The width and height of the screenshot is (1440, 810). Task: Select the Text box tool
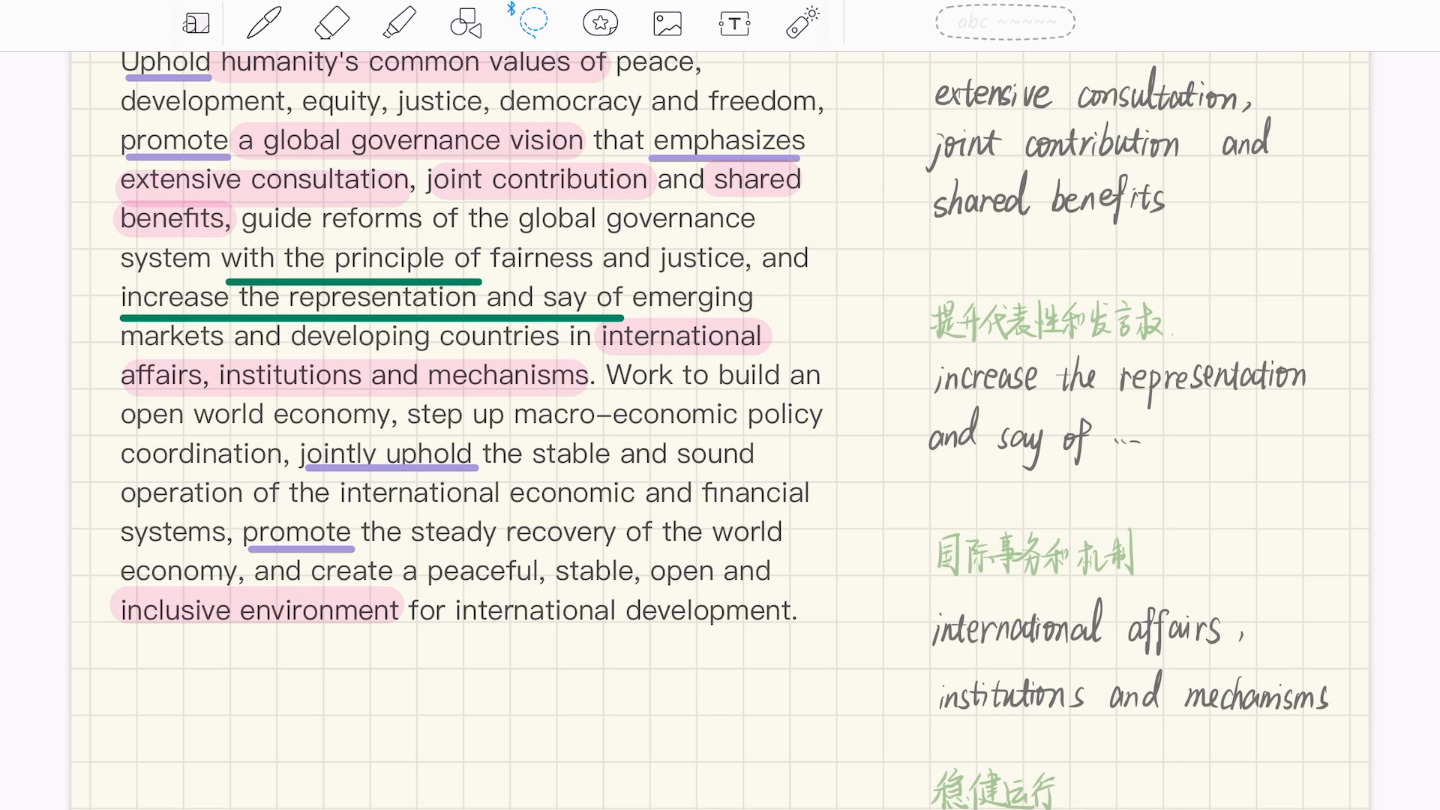pos(735,24)
